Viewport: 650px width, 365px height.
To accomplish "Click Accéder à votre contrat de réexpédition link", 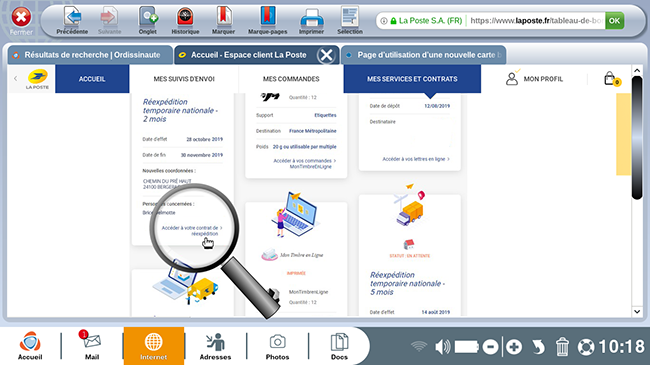I will (x=192, y=231).
